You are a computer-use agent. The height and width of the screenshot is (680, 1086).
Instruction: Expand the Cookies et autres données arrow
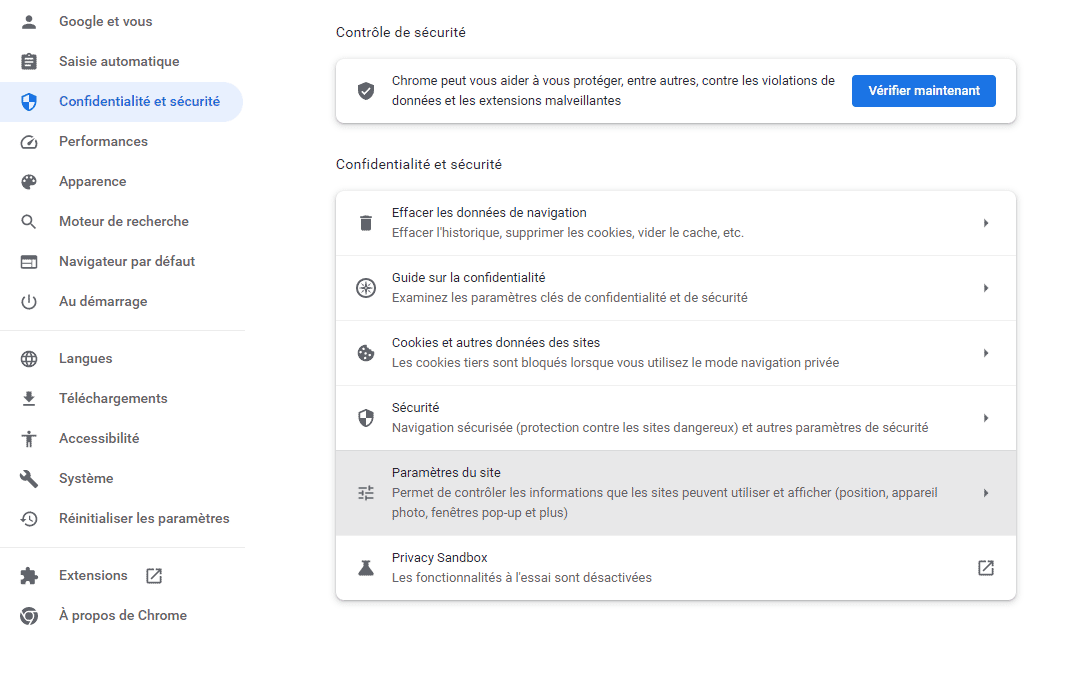click(985, 353)
